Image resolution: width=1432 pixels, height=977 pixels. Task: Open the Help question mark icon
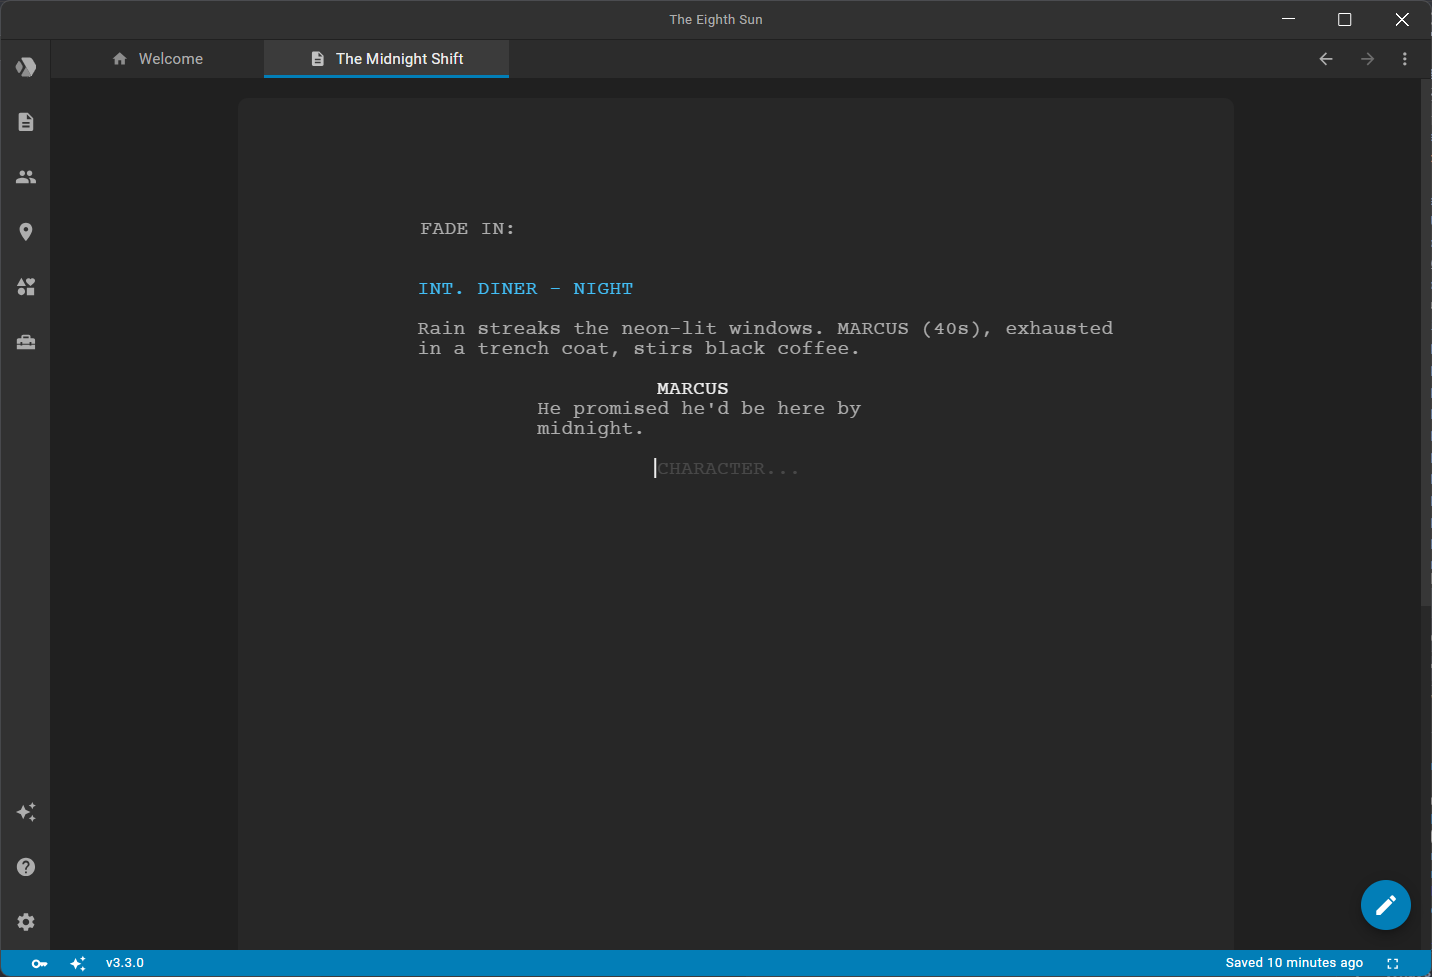click(26, 867)
